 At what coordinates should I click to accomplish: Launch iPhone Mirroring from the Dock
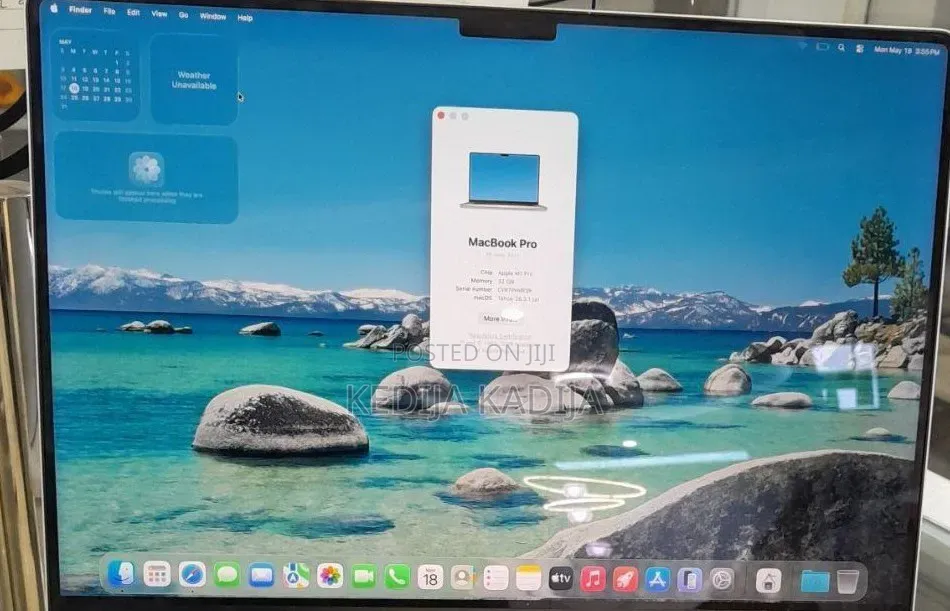coord(689,580)
